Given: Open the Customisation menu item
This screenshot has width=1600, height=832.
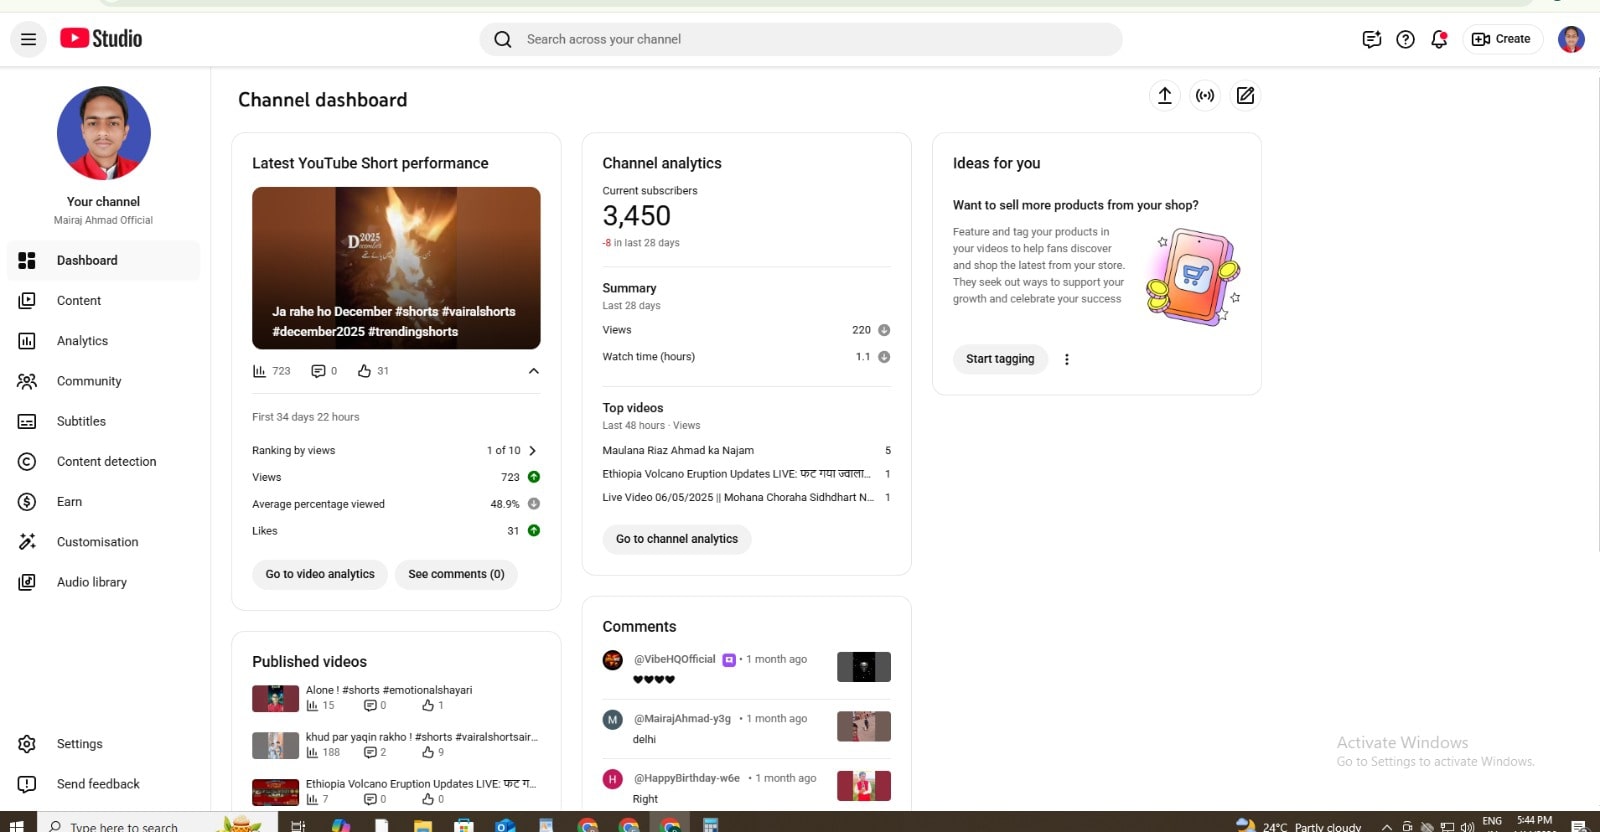Looking at the screenshot, I should (103, 542).
